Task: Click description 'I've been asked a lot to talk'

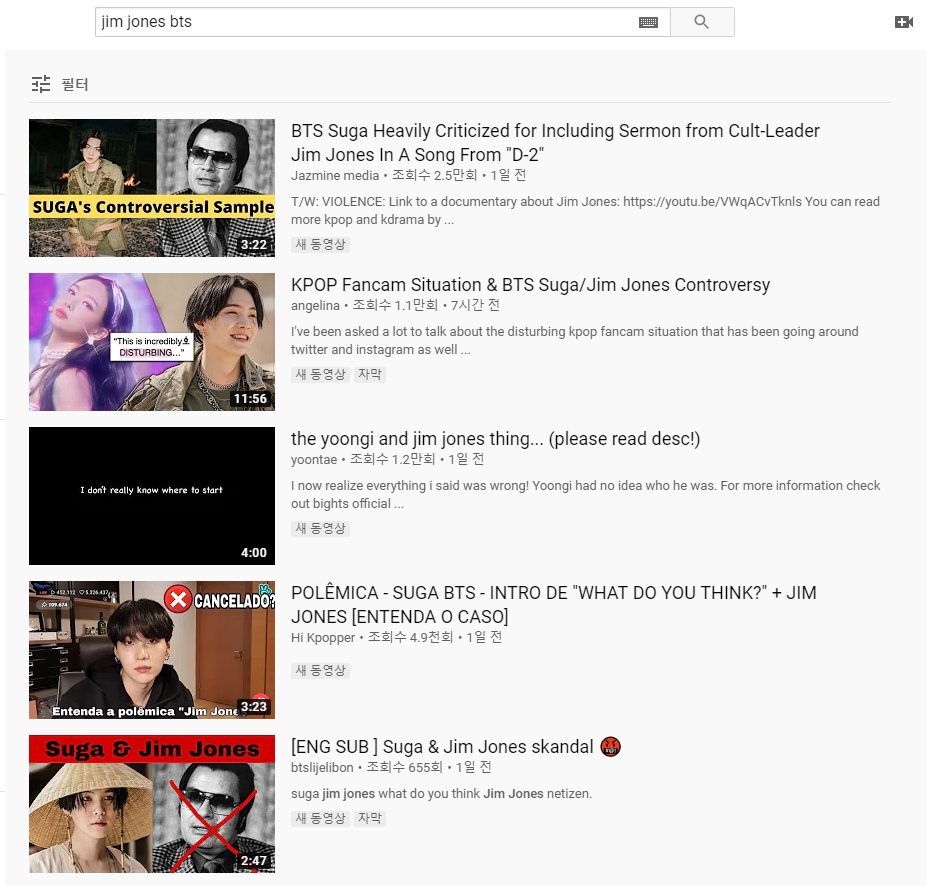Action: coord(575,340)
